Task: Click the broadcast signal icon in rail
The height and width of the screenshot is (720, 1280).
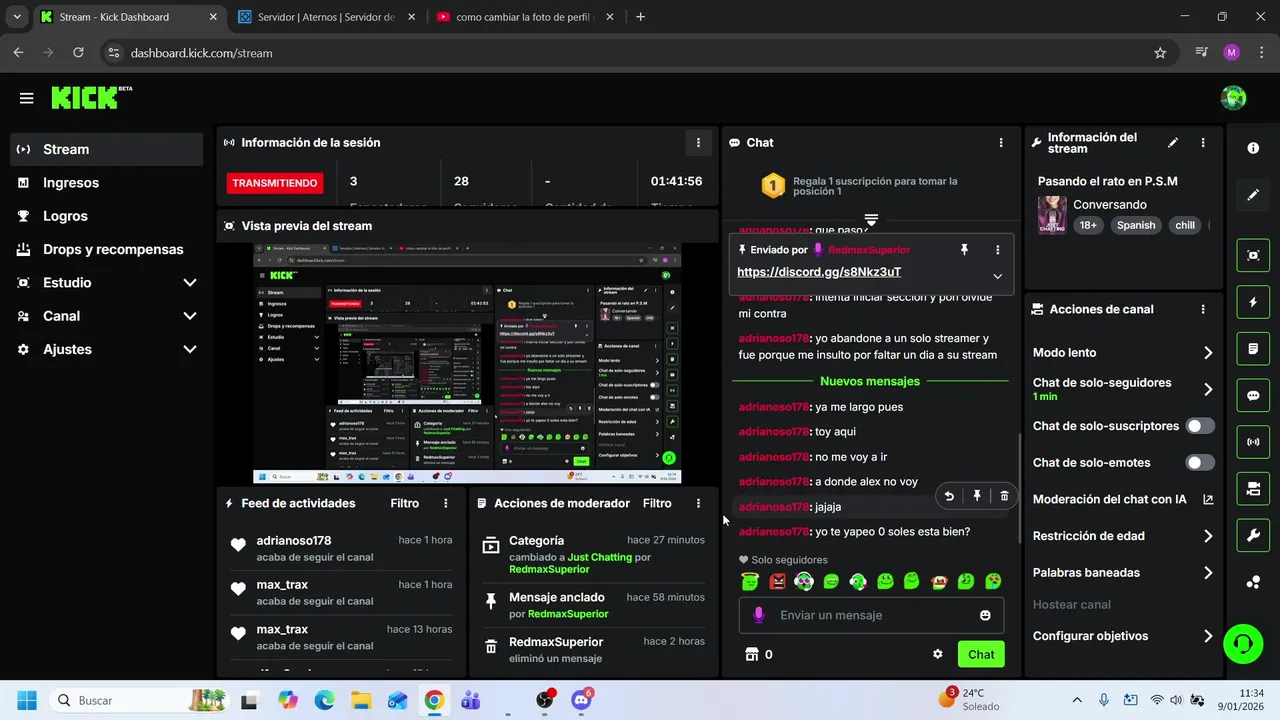Action: [x=1253, y=441]
